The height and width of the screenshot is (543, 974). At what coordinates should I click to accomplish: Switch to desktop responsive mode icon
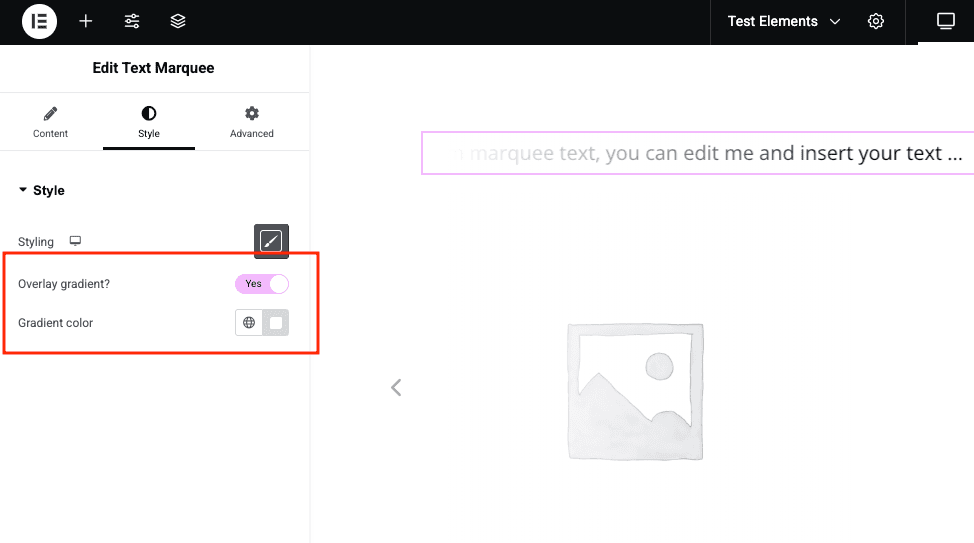tap(945, 21)
